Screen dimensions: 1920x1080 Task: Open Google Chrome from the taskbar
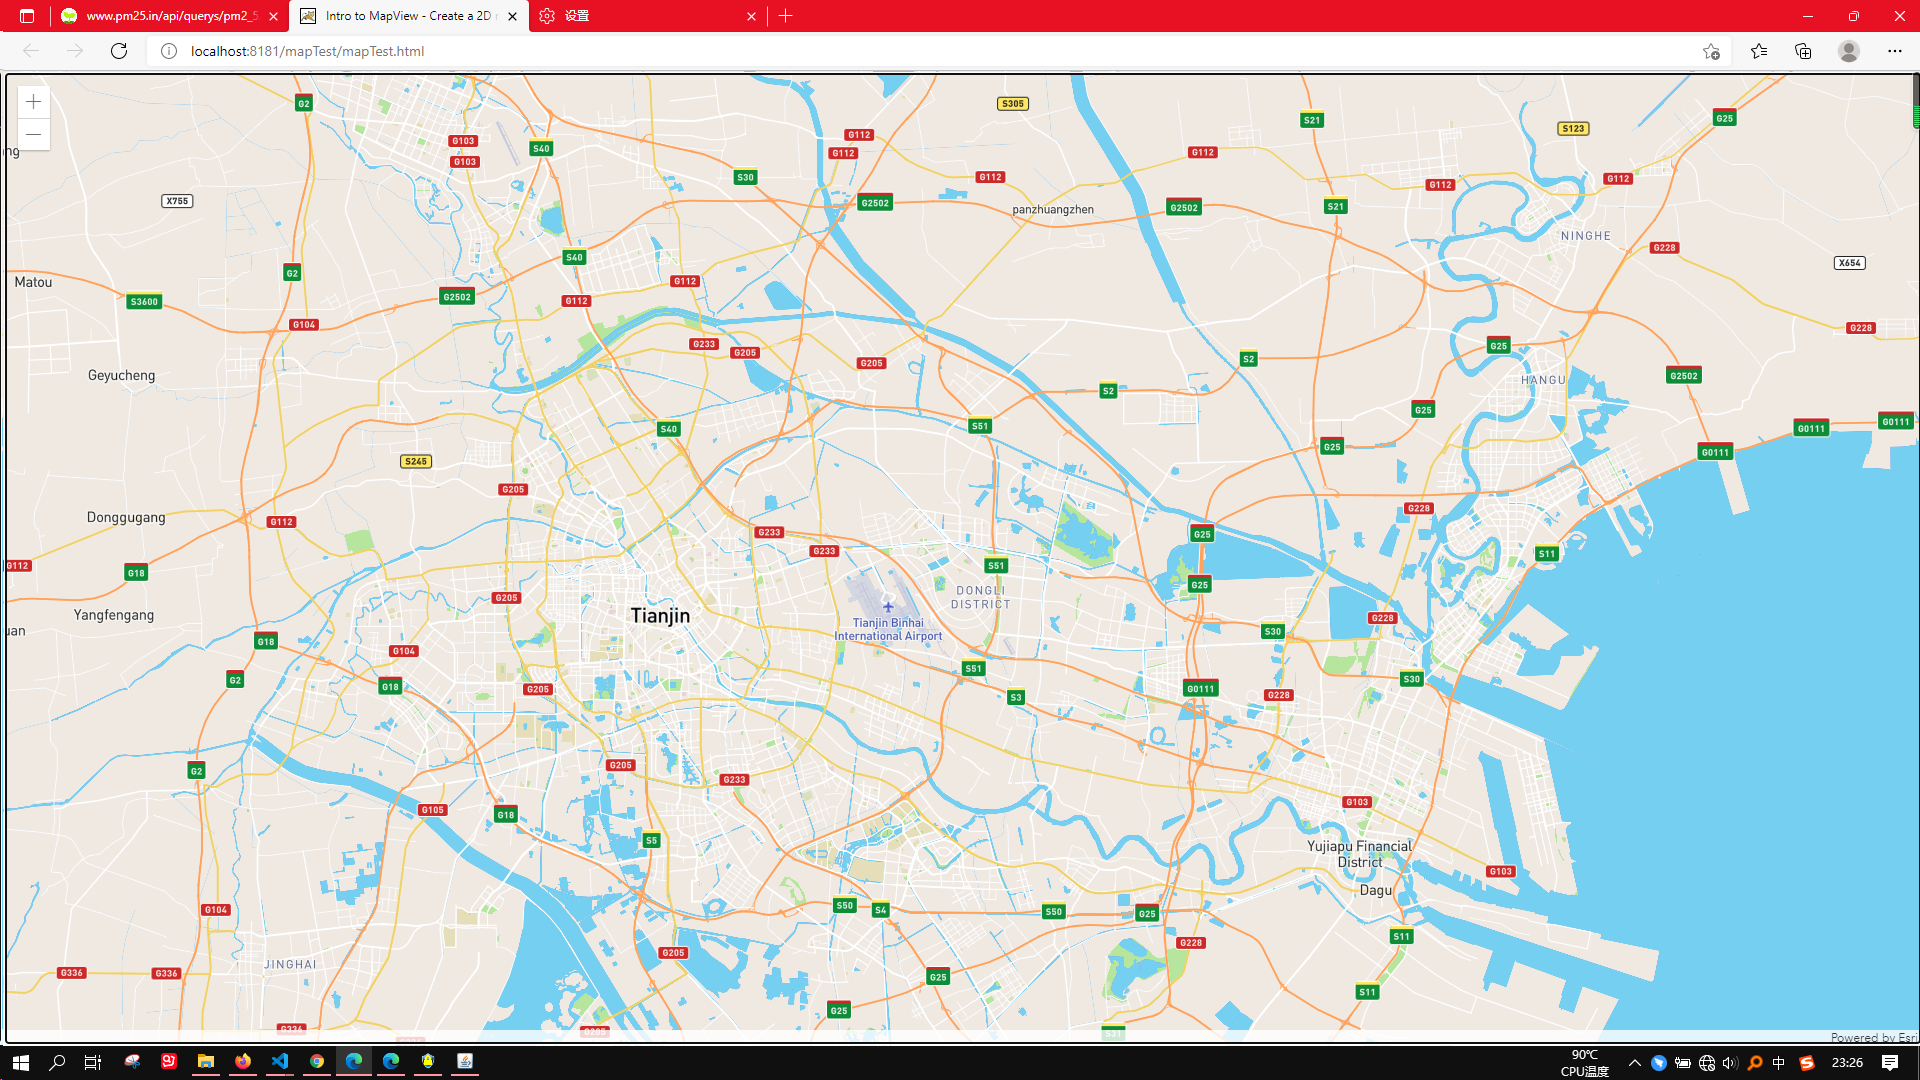pyautogui.click(x=317, y=1062)
